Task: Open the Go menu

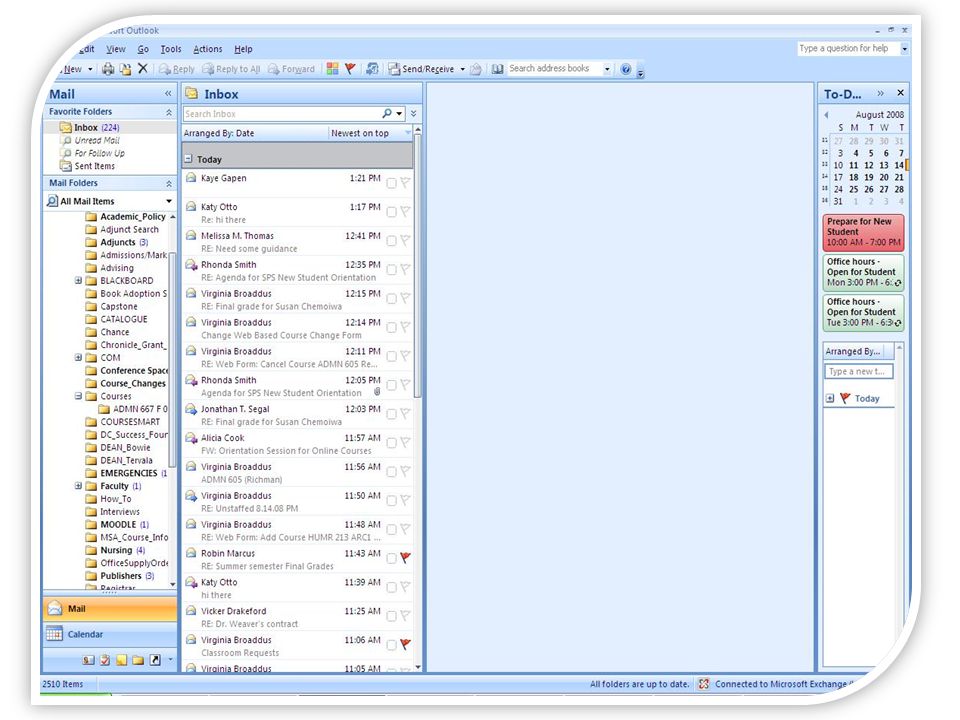Action: click(143, 49)
